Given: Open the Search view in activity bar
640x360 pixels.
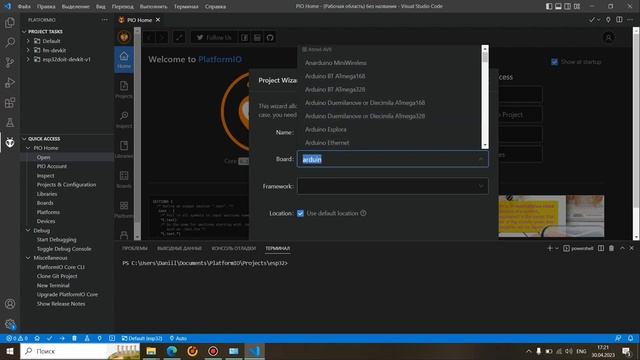Looking at the screenshot, I should (x=10, y=42).
